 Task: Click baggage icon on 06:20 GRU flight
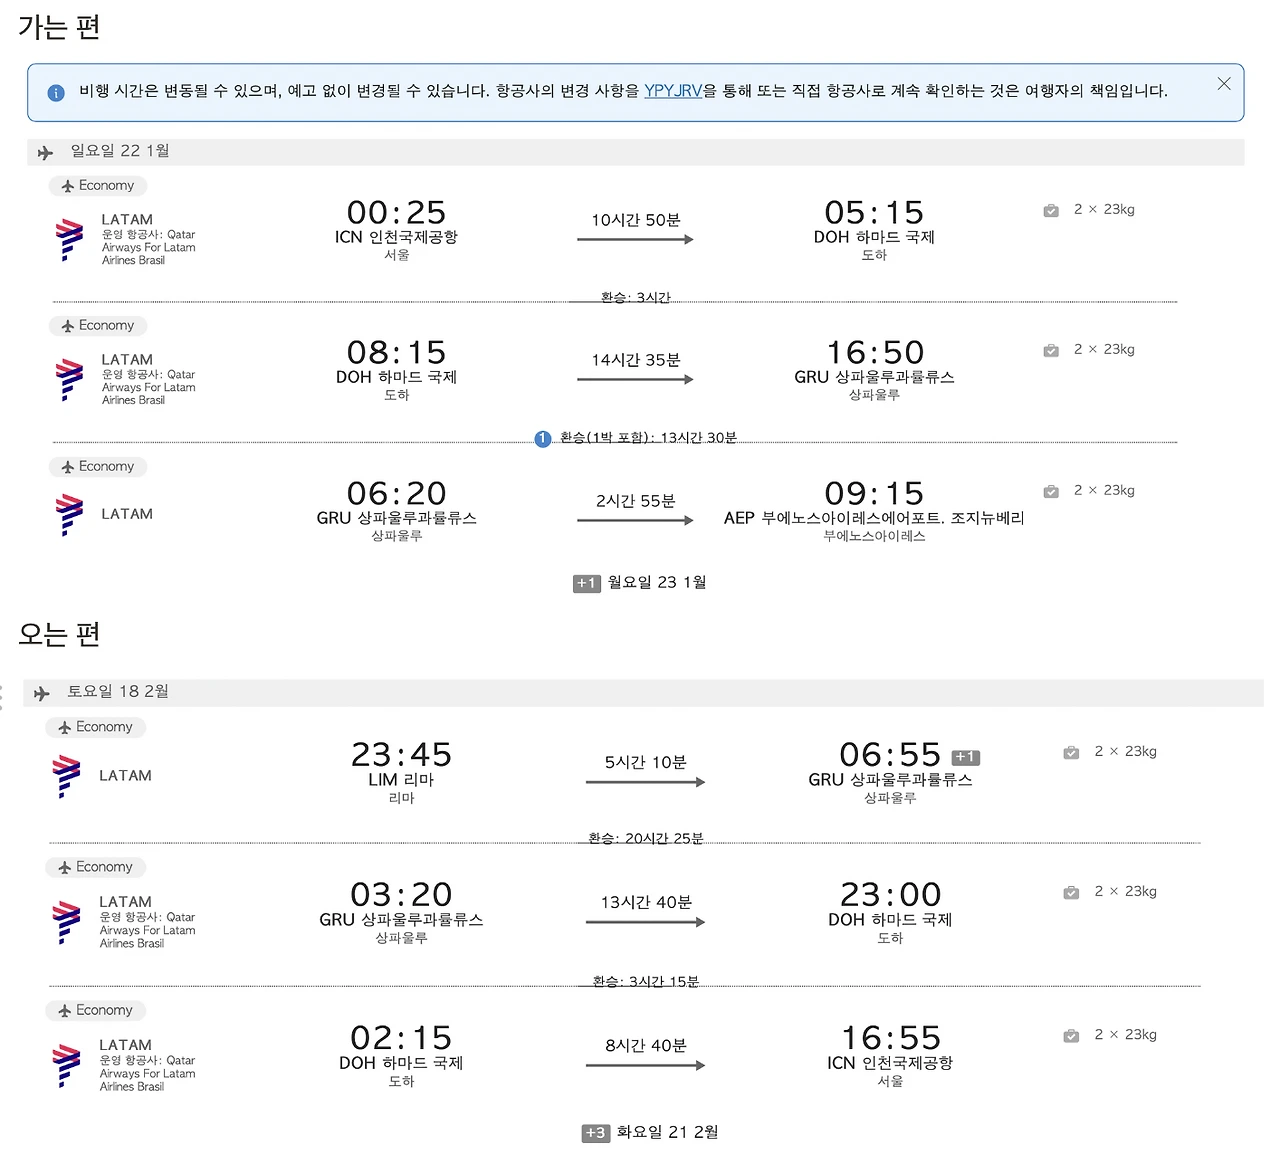pos(1051,492)
